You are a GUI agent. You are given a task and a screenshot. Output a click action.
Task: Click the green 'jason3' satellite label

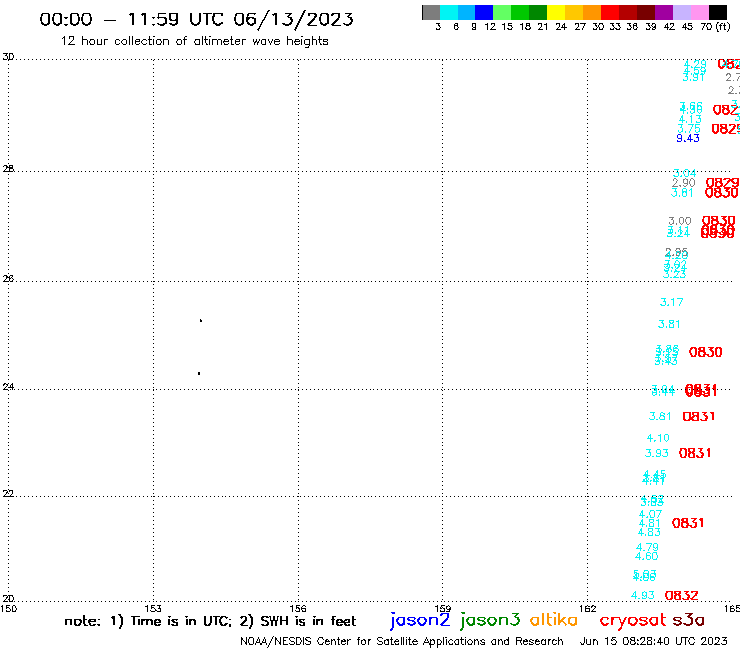pyautogui.click(x=490, y=621)
